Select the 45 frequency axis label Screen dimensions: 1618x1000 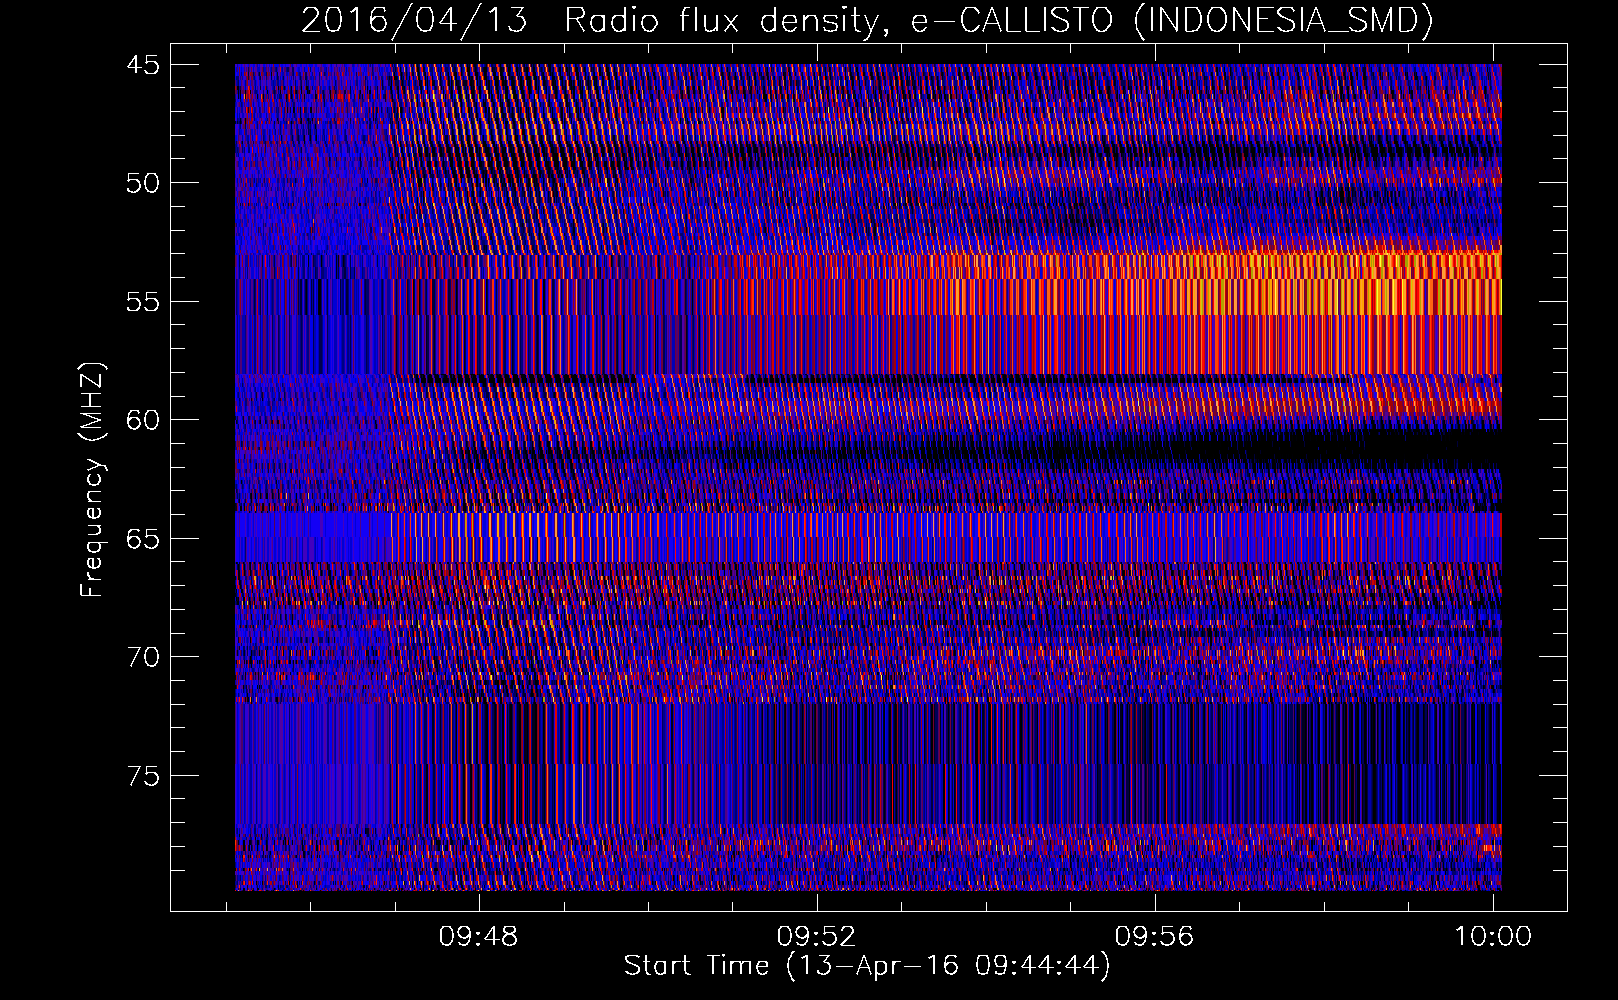click(142, 65)
